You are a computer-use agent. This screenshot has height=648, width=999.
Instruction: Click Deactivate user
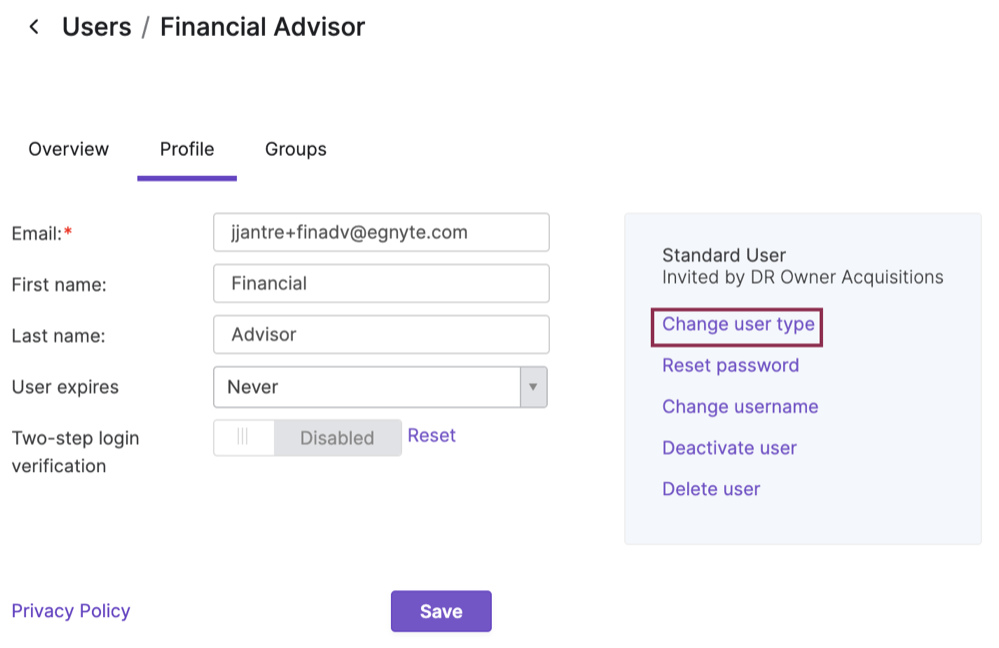click(x=729, y=447)
